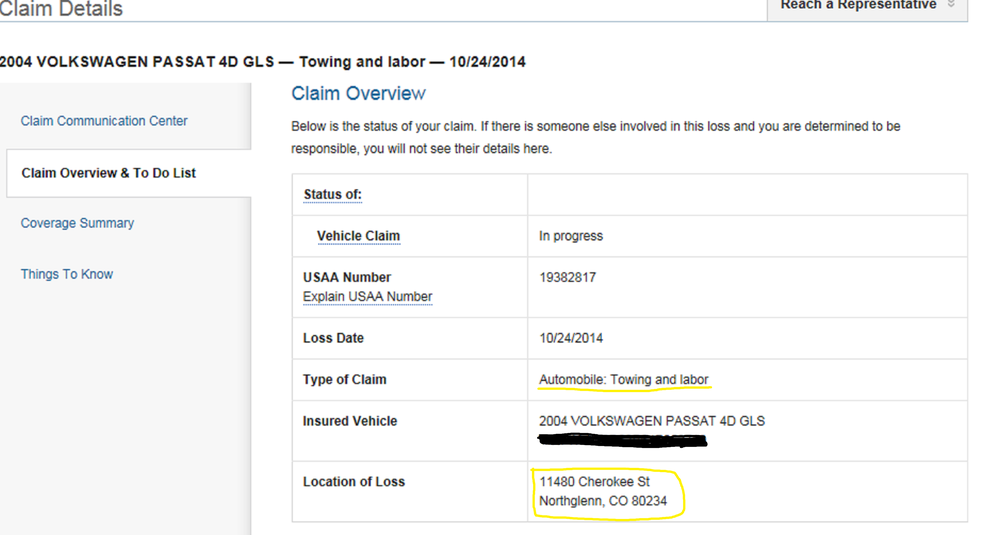Viewport: 1000px width, 535px height.
Task: Click the Claim Details page title
Action: click(61, 9)
